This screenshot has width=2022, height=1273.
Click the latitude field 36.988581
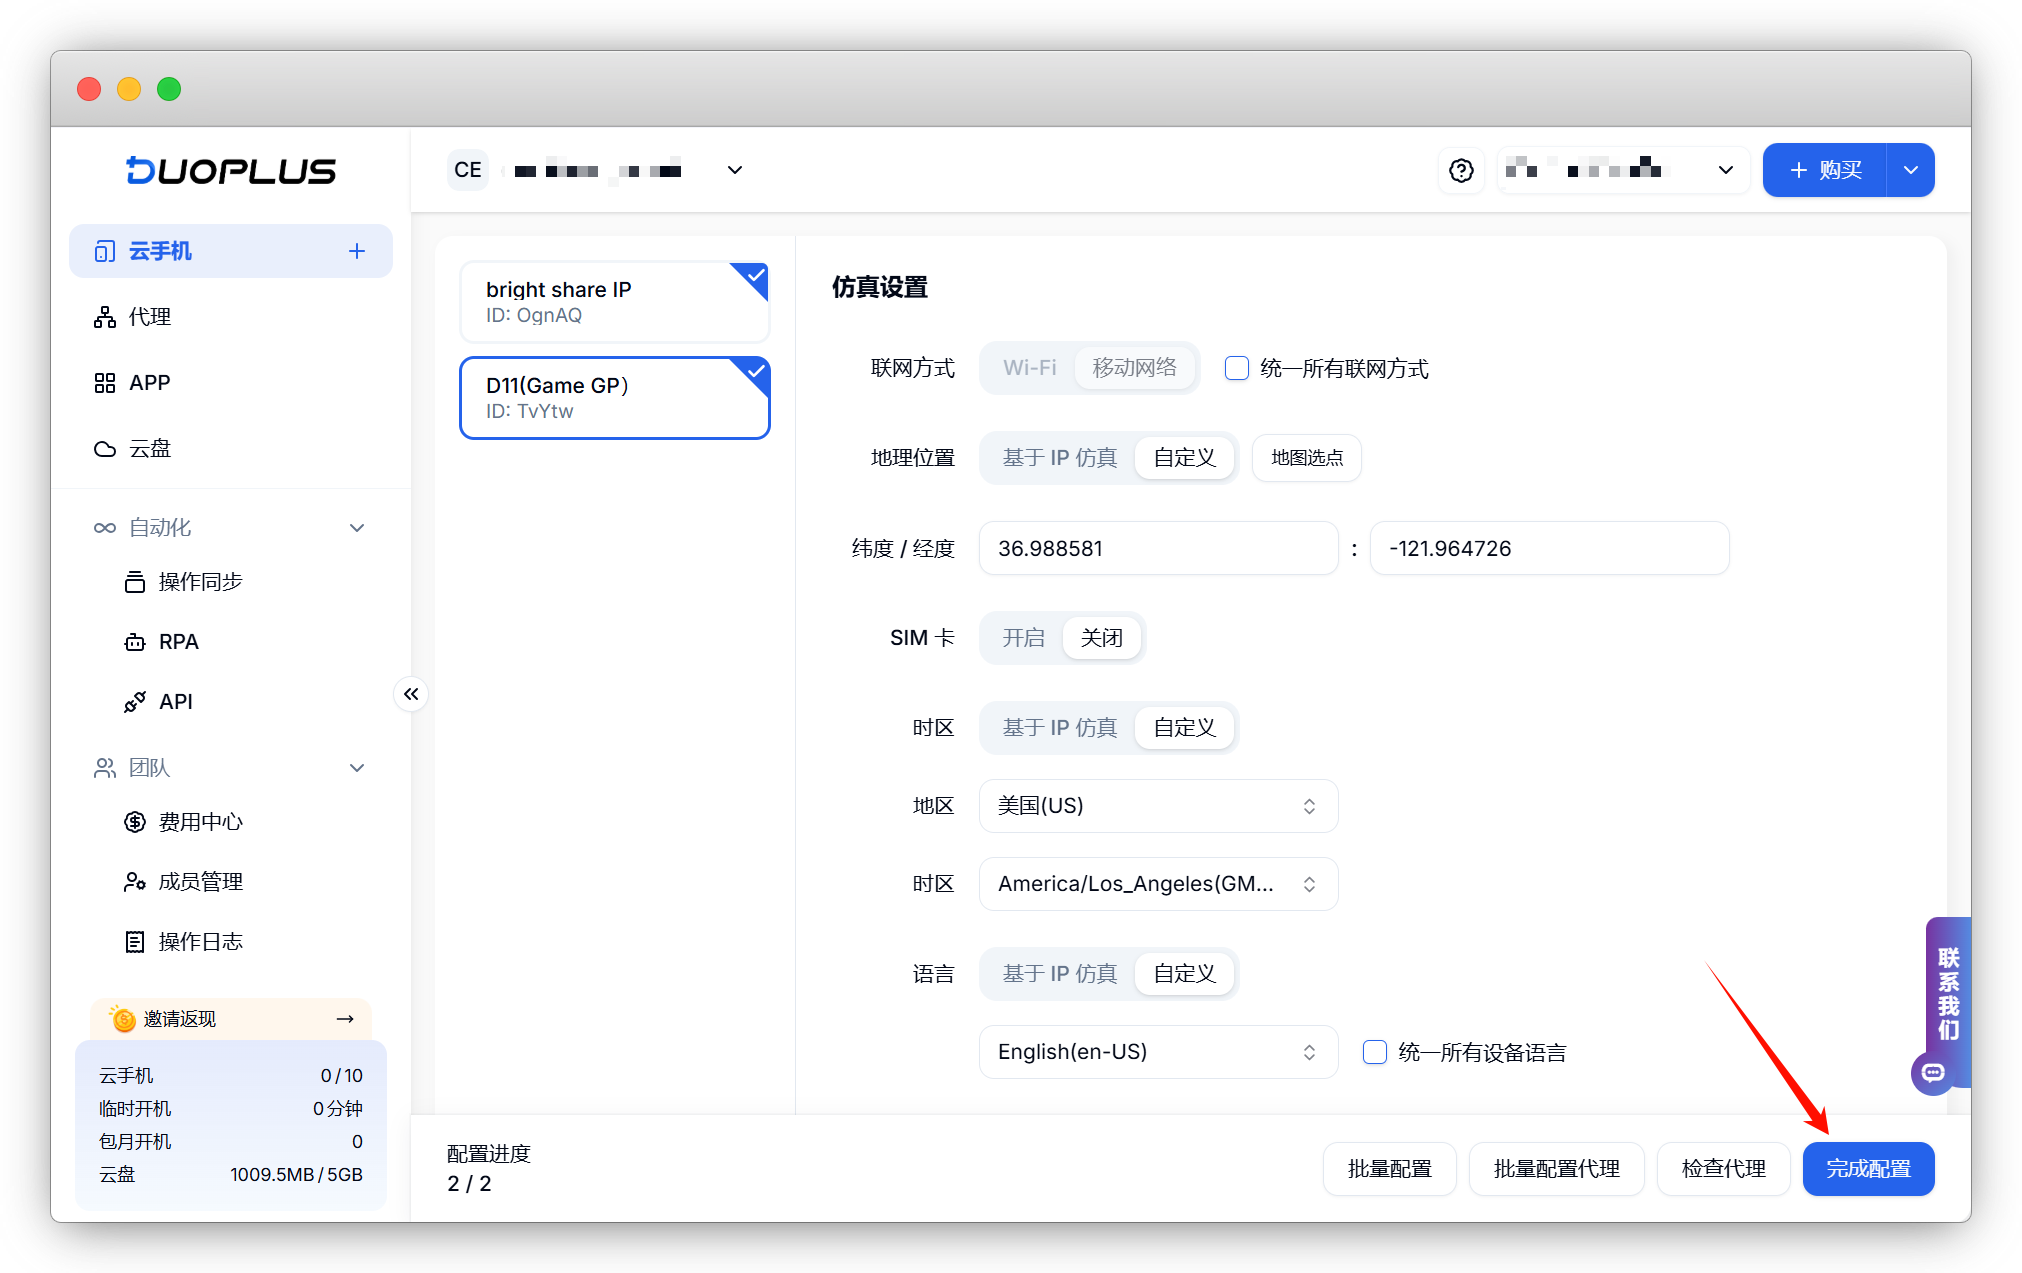coord(1158,549)
